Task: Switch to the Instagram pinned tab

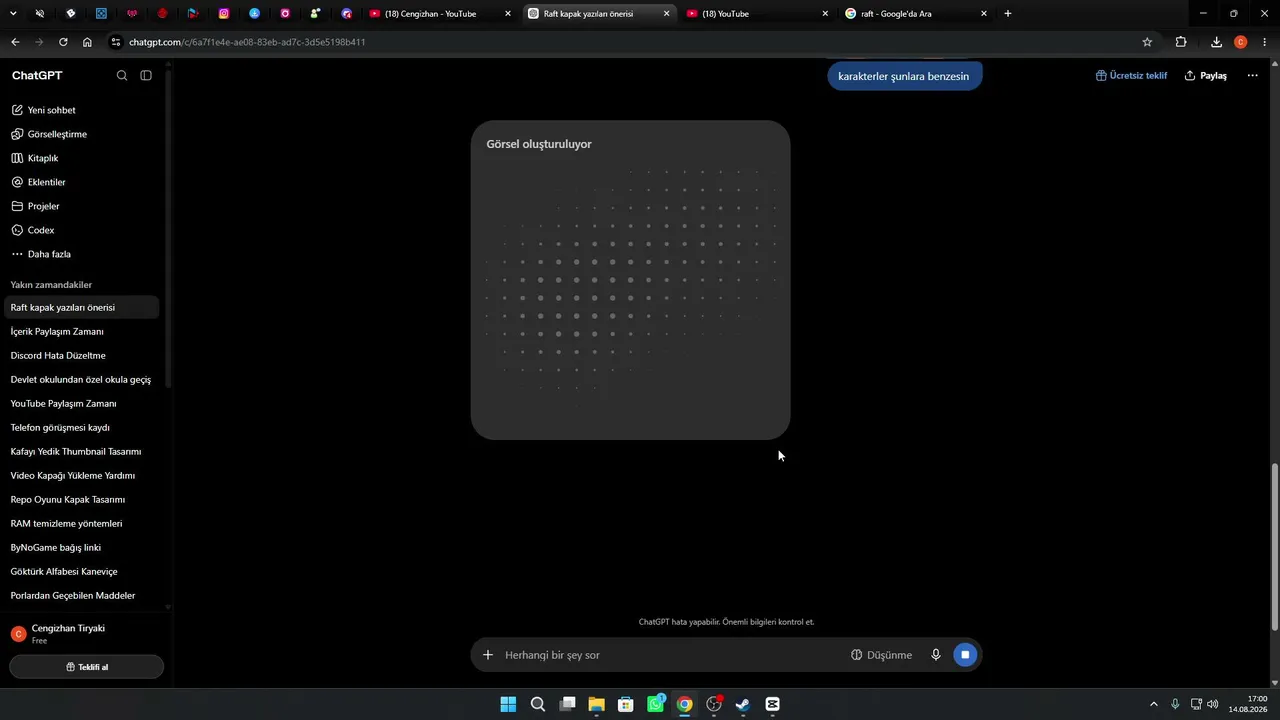Action: tap(224, 14)
